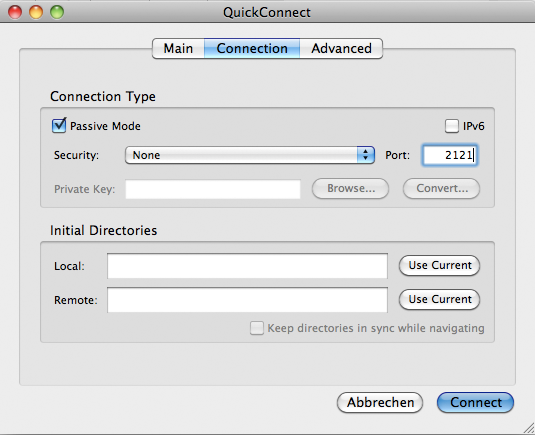Toggle Keep directories in sync while navigating
This screenshot has height=435, width=535.
257,328
